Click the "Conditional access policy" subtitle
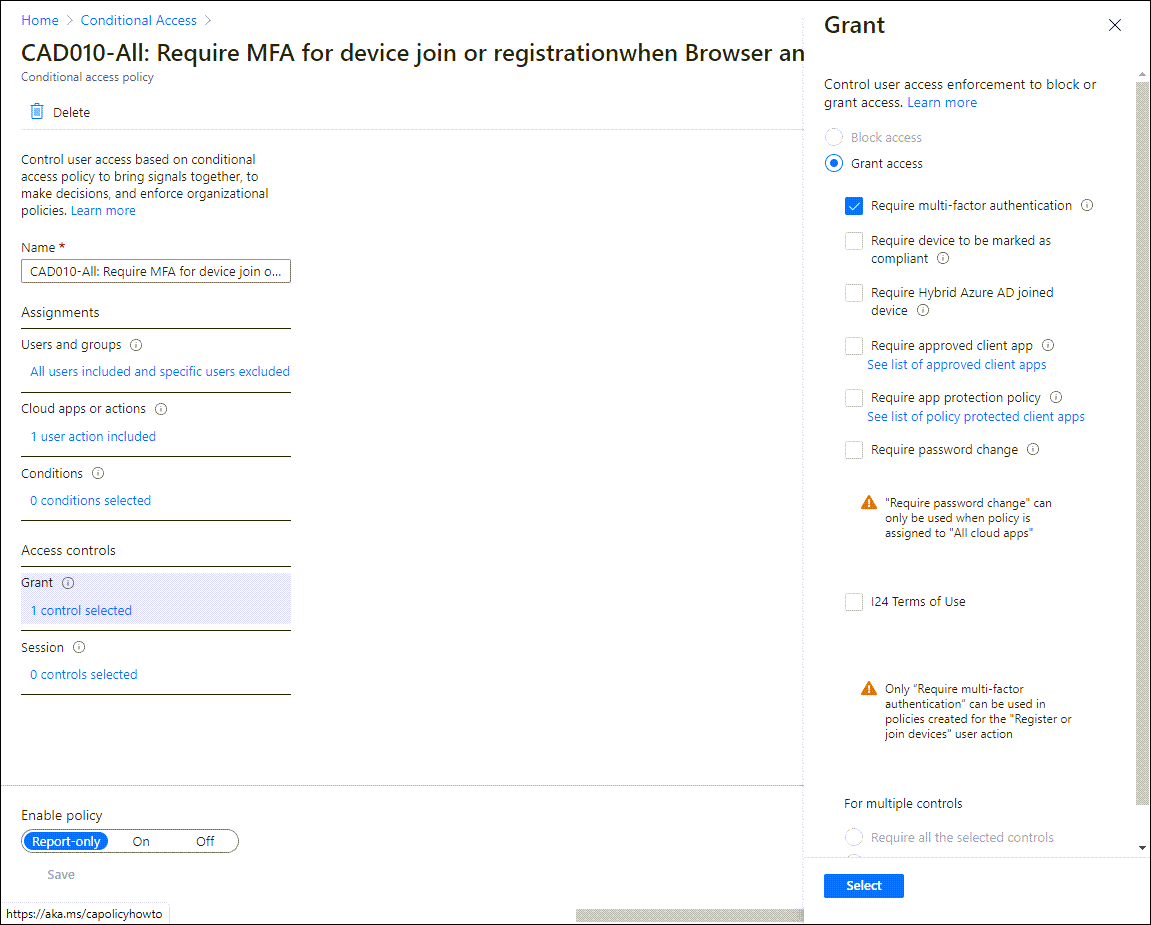The width and height of the screenshot is (1151, 925). pos(87,77)
